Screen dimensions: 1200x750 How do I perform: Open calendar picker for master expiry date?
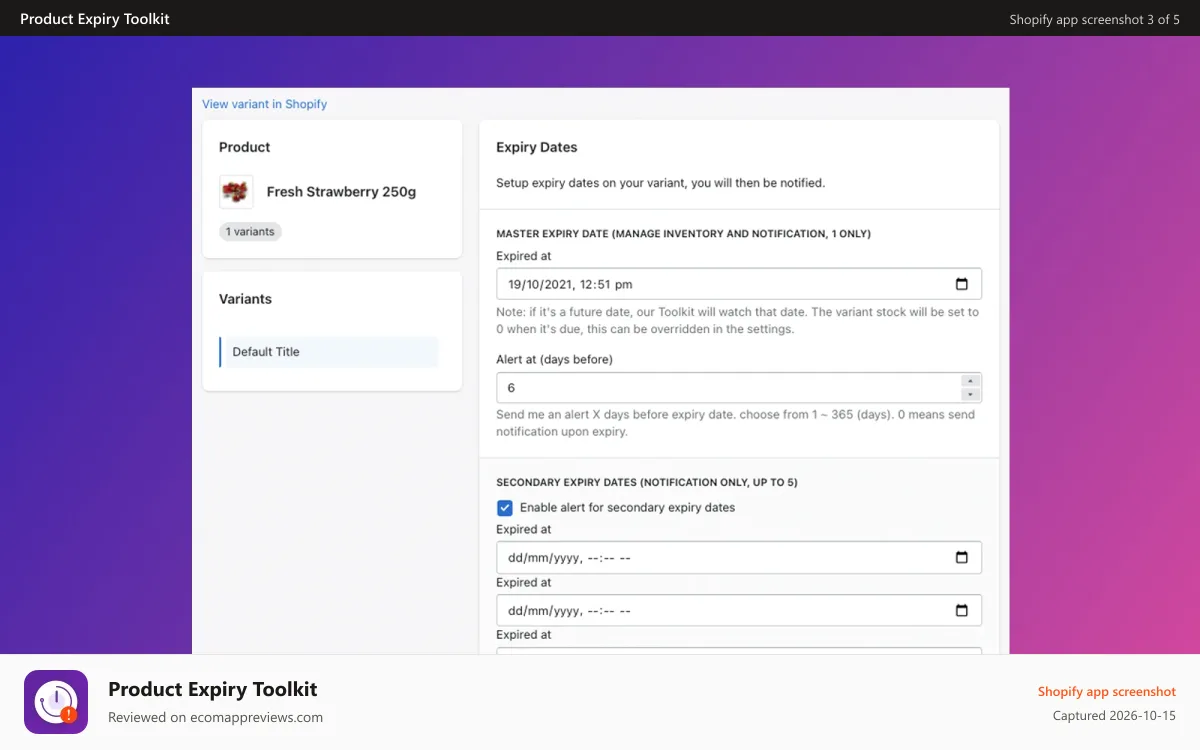click(962, 284)
